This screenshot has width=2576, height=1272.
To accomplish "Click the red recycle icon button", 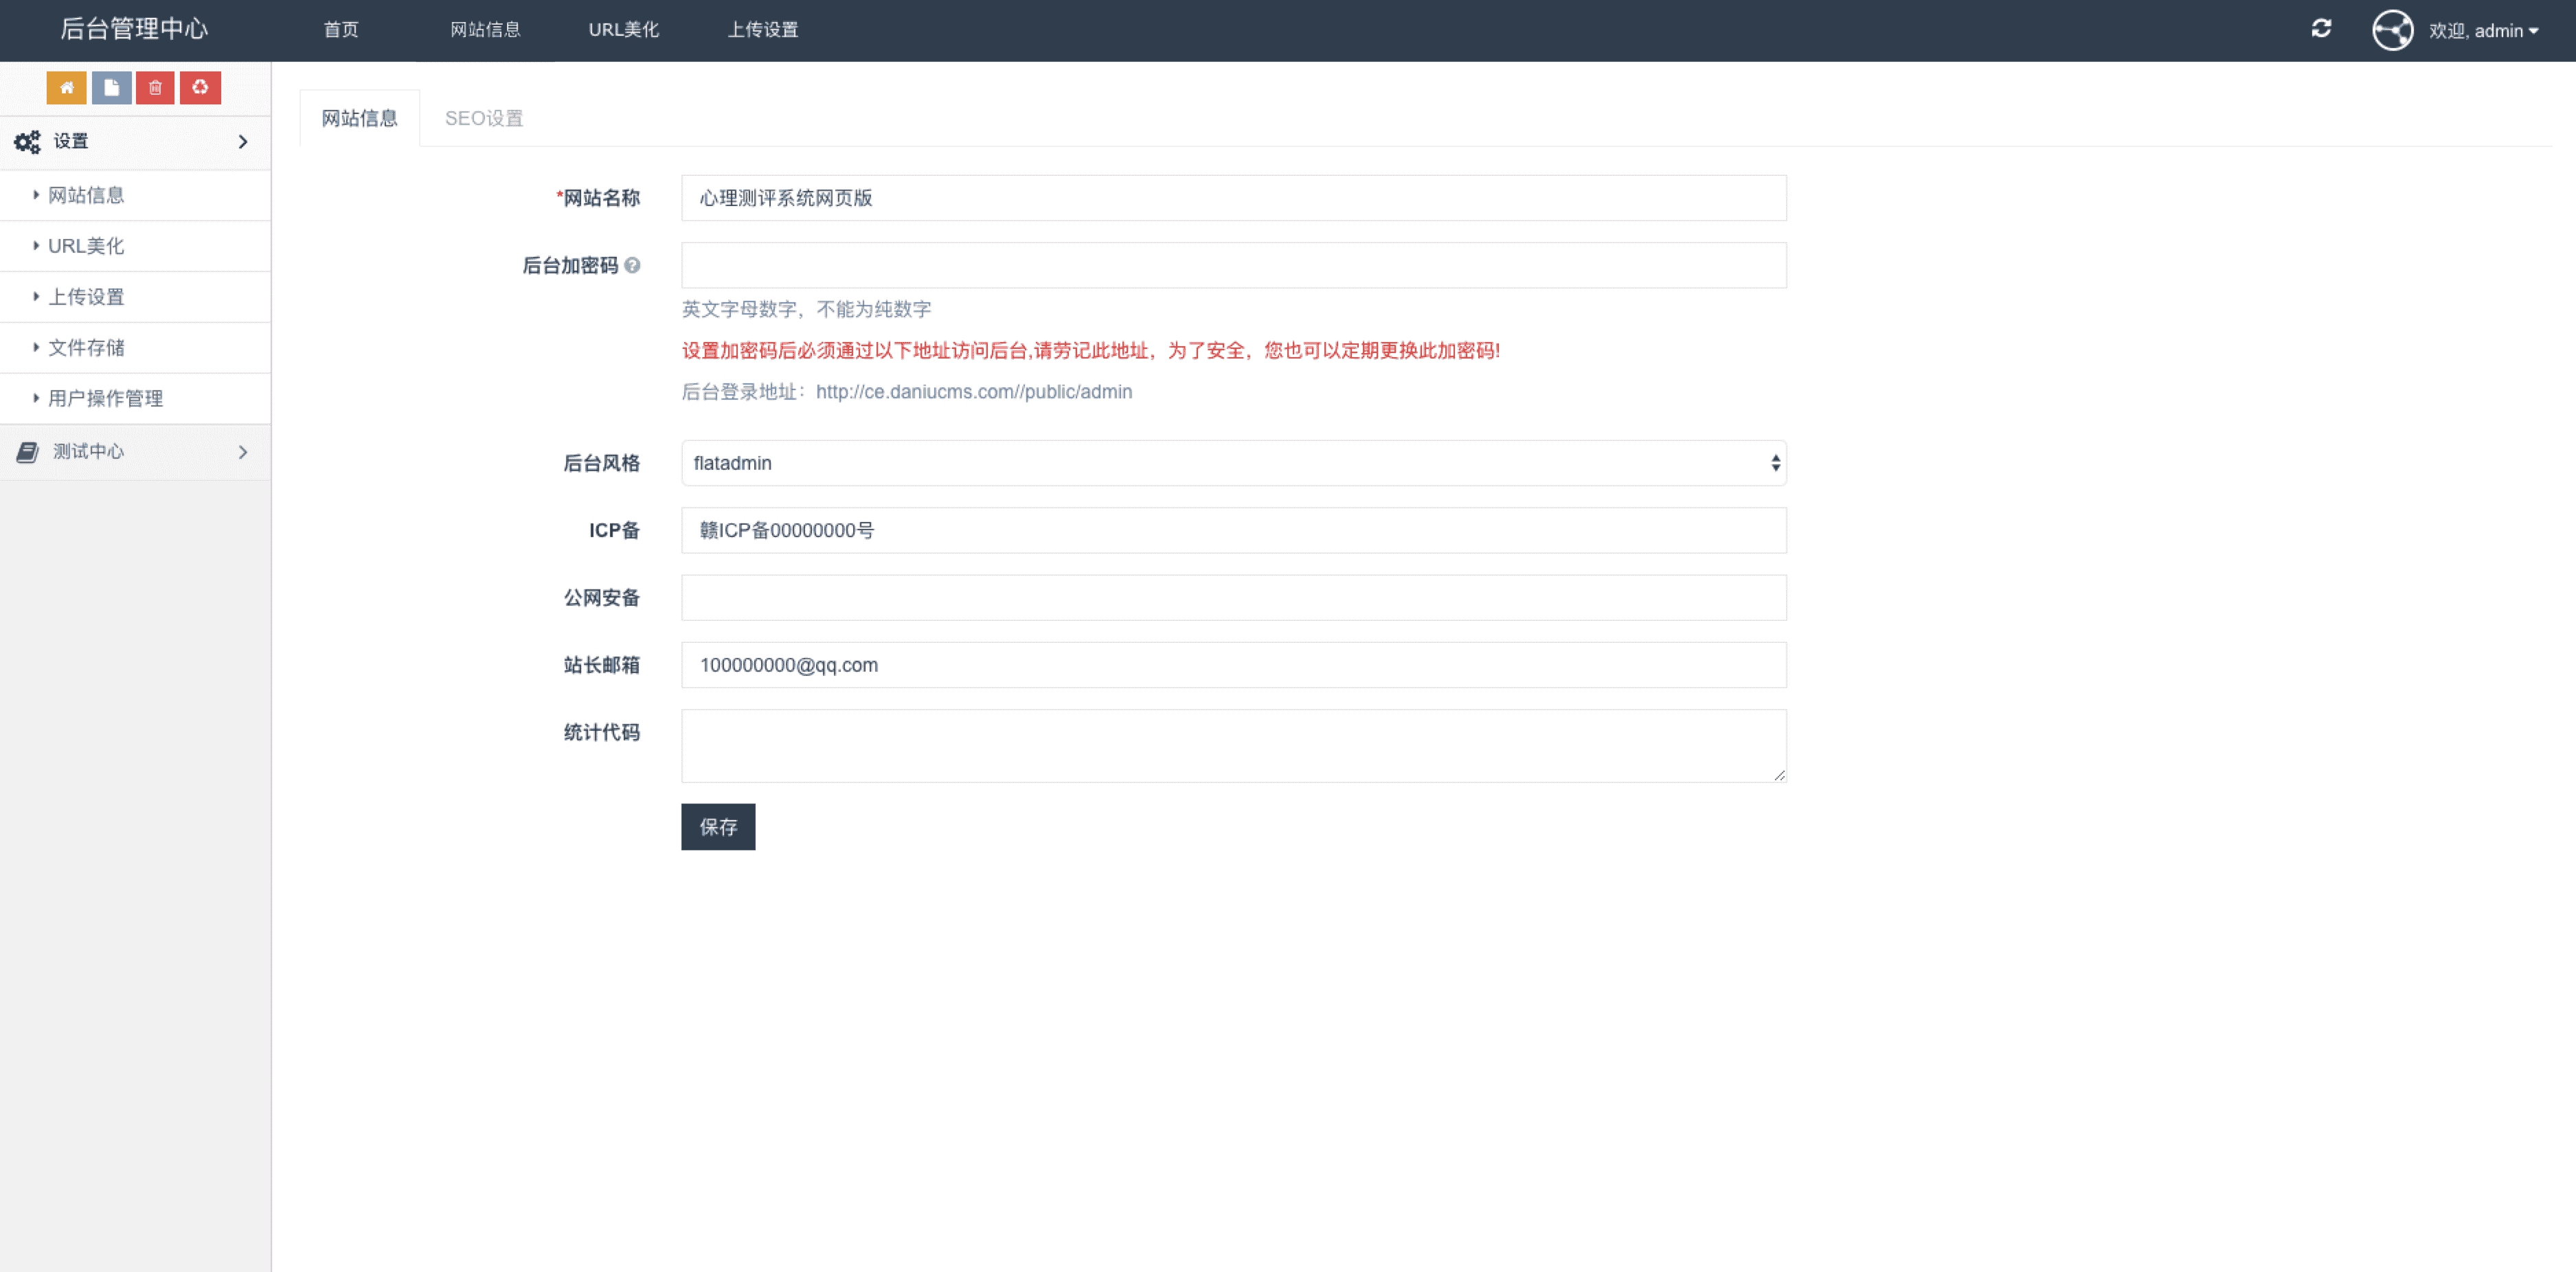I will coord(200,88).
